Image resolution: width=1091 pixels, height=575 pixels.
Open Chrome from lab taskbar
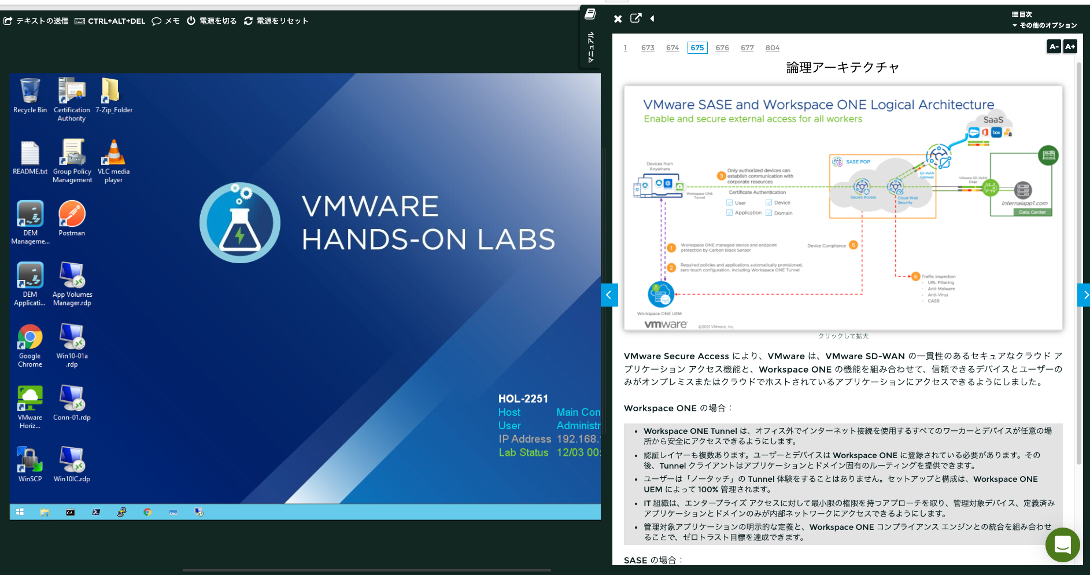tap(148, 512)
